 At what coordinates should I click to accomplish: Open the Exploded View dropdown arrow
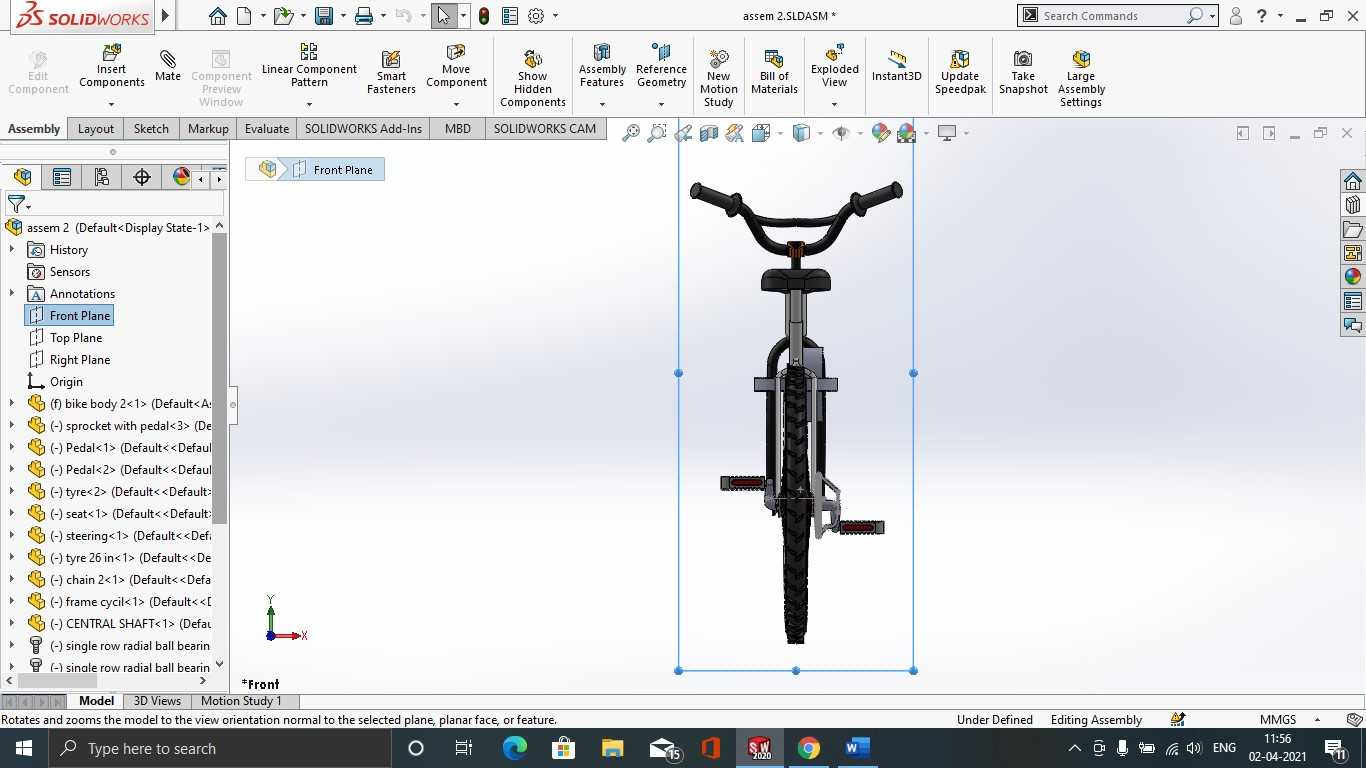[x=834, y=104]
